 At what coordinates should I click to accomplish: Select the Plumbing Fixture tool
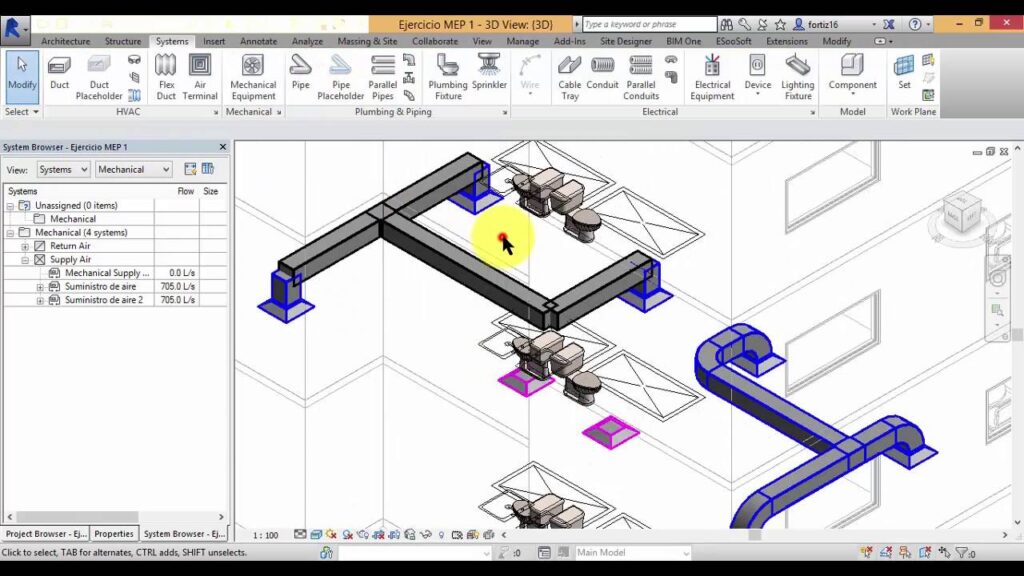(448, 76)
